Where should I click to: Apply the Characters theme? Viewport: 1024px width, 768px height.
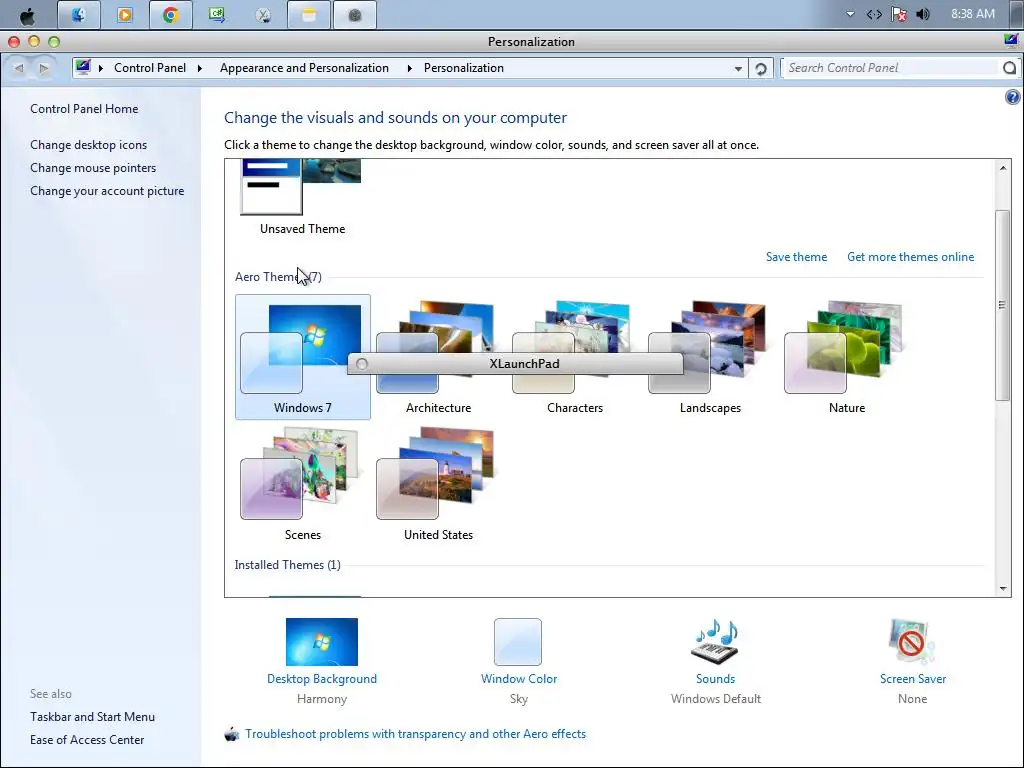point(575,357)
